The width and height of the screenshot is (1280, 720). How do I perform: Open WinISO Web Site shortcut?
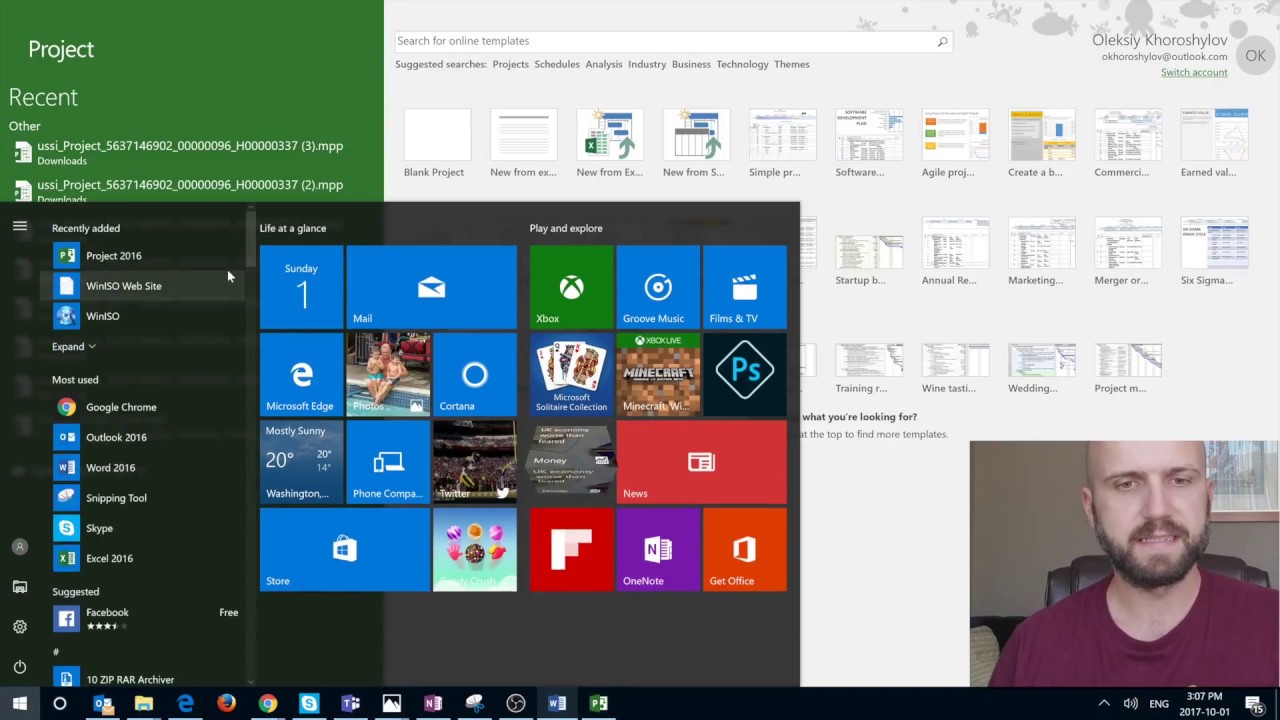[x=145, y=286]
